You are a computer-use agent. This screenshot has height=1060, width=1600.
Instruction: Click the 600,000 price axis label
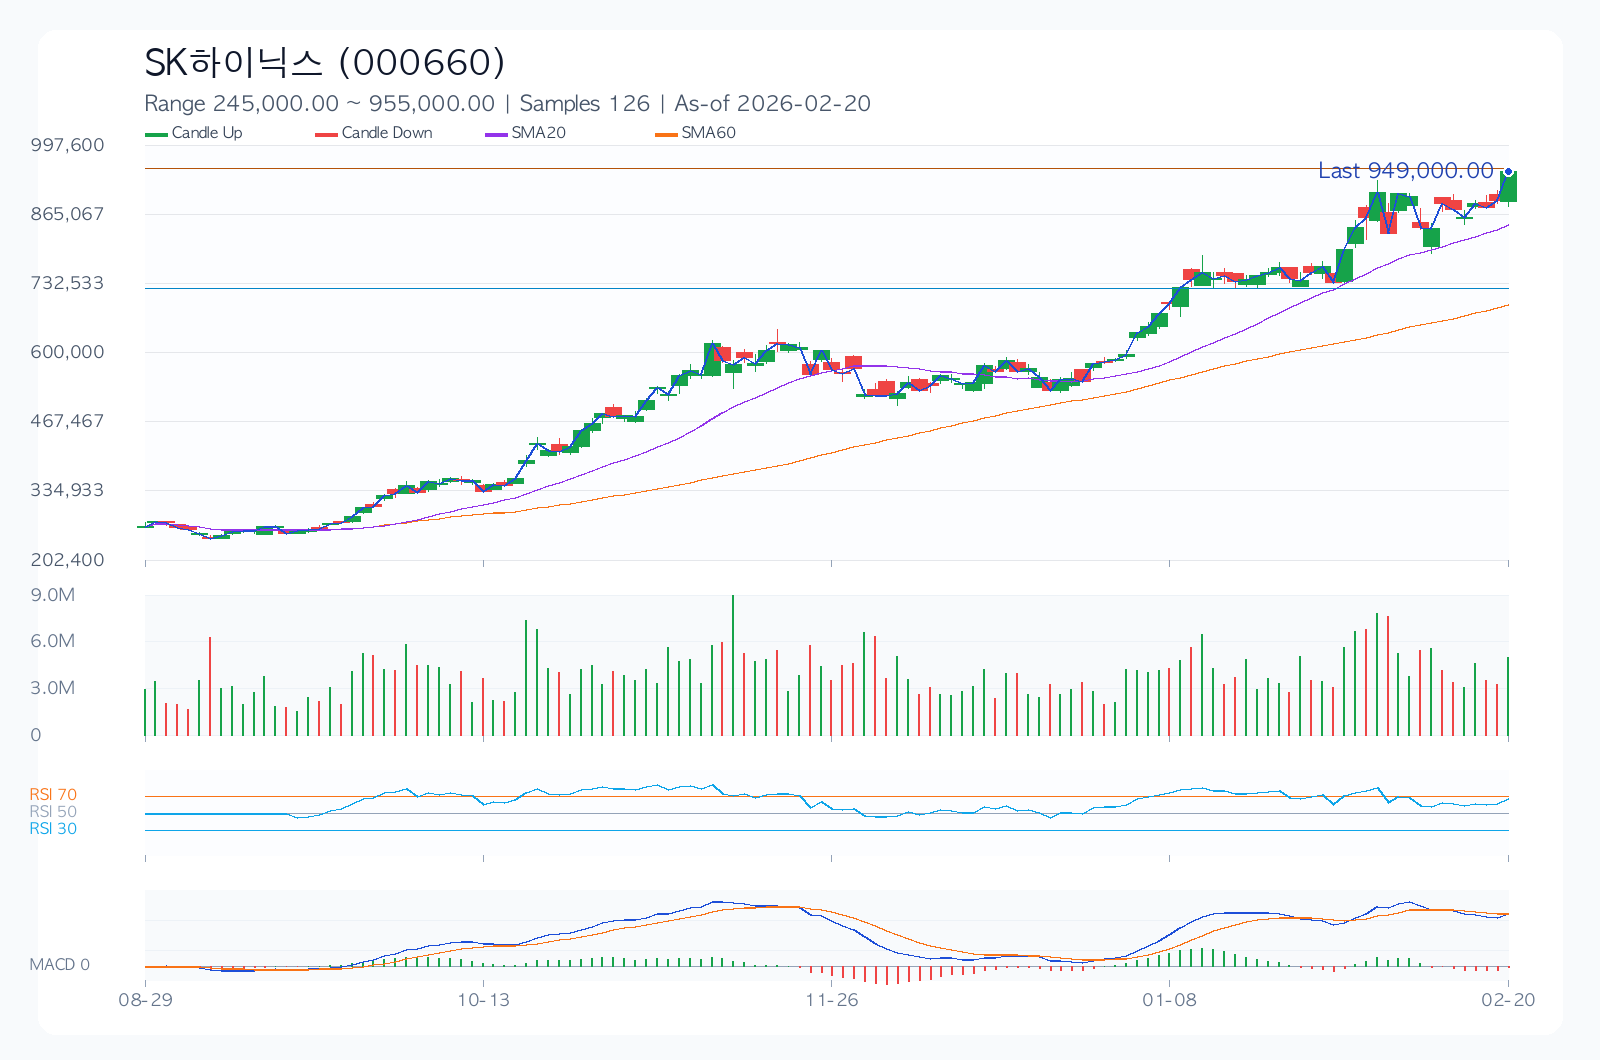[x=67, y=352]
